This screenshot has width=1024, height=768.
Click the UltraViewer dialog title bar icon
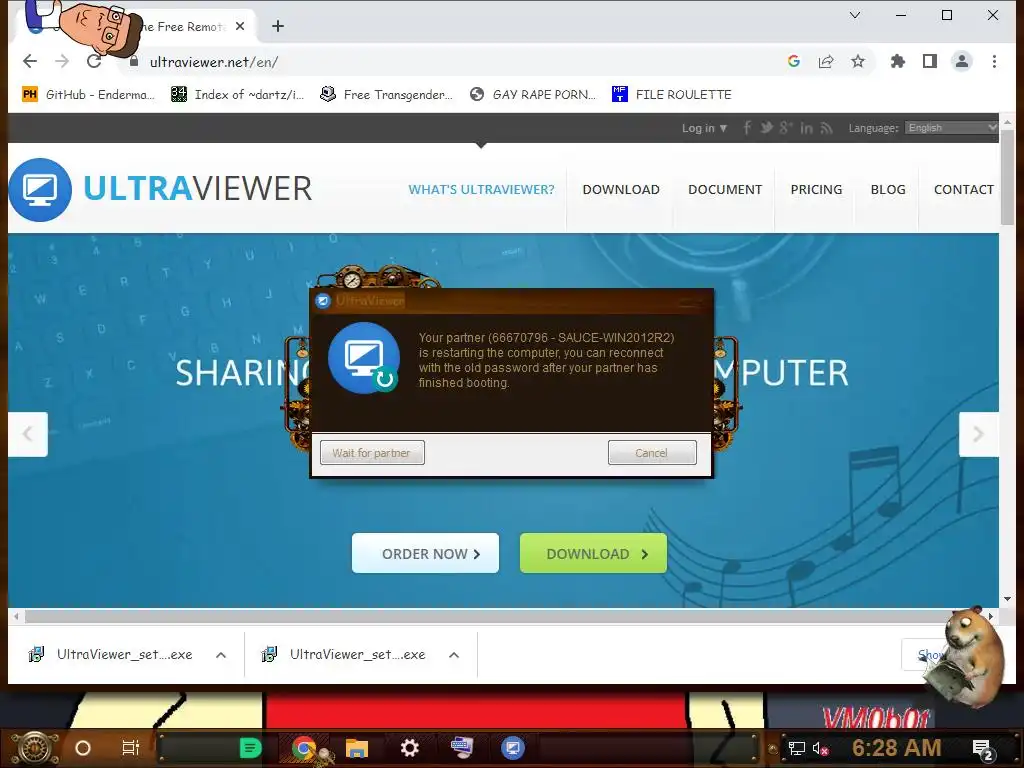[x=323, y=301]
